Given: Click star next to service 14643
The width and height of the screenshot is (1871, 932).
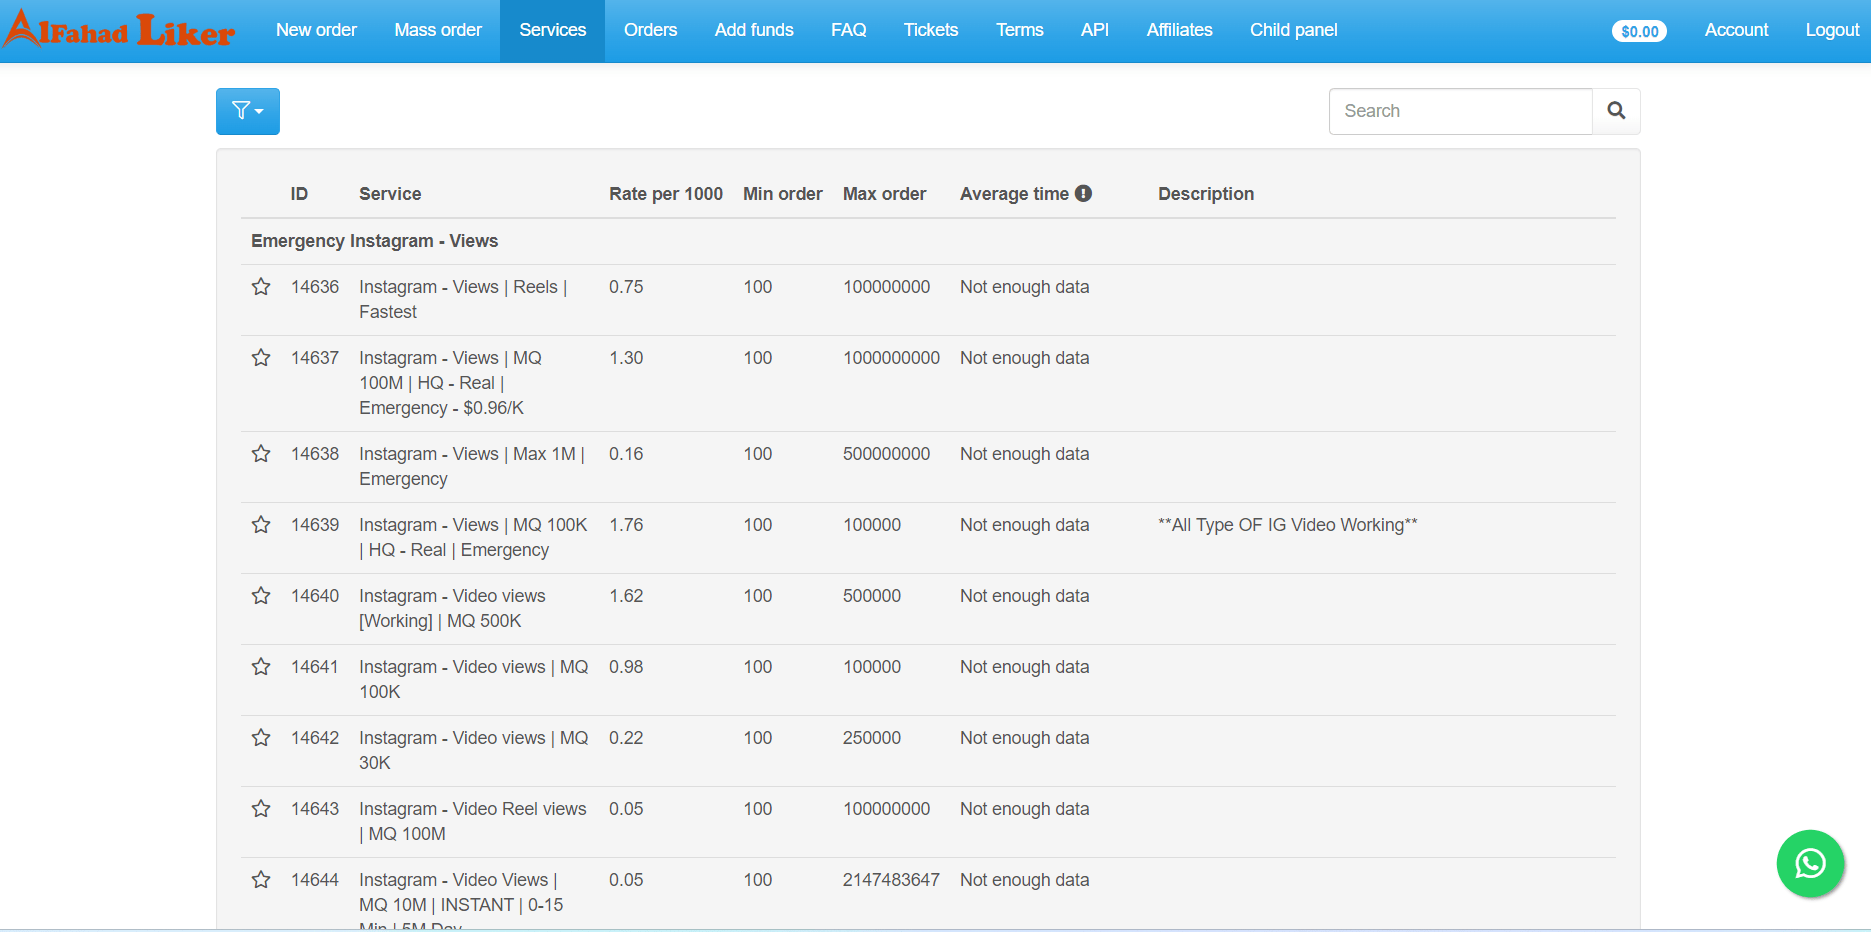Looking at the screenshot, I should (x=261, y=809).
